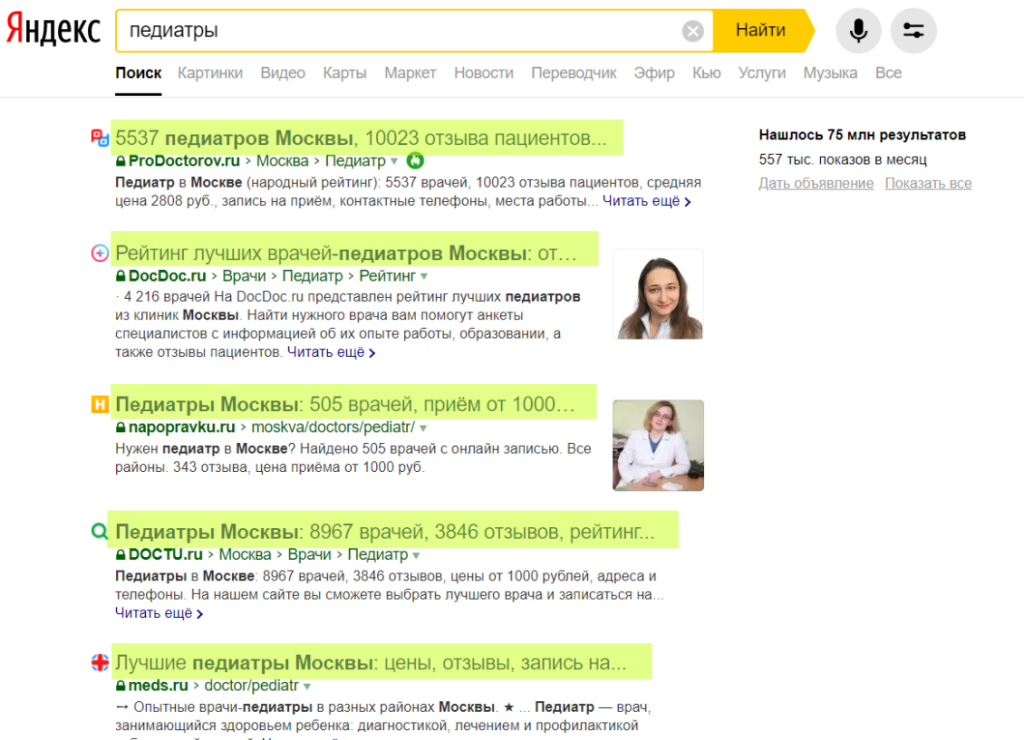Image resolution: width=1024 pixels, height=740 pixels.
Task: Clear the search query with the X icon
Action: (692, 31)
